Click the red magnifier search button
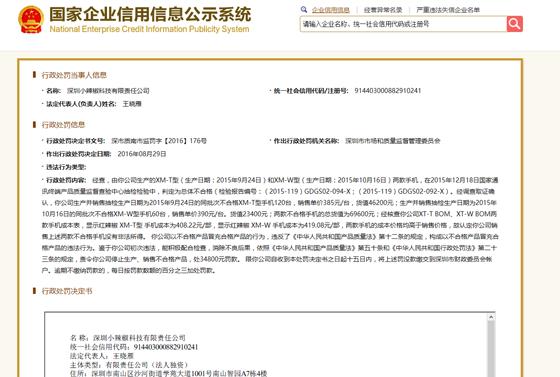560x377 pixels. click(x=514, y=24)
